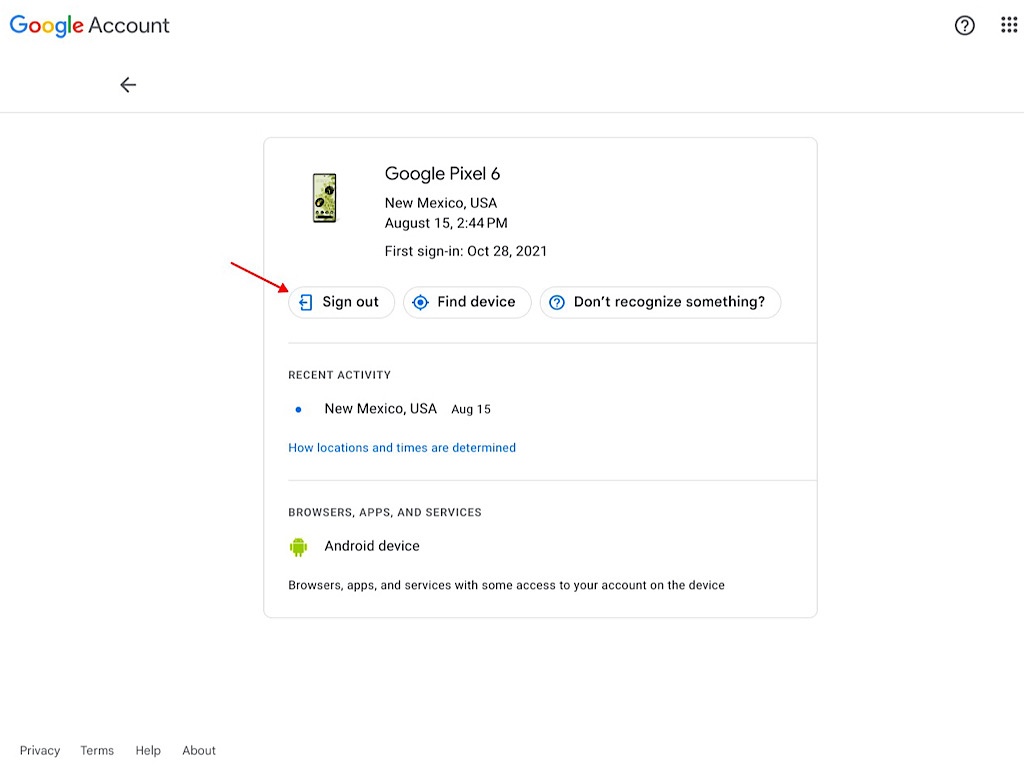
Task: Open the Terms footer link
Action: (97, 750)
